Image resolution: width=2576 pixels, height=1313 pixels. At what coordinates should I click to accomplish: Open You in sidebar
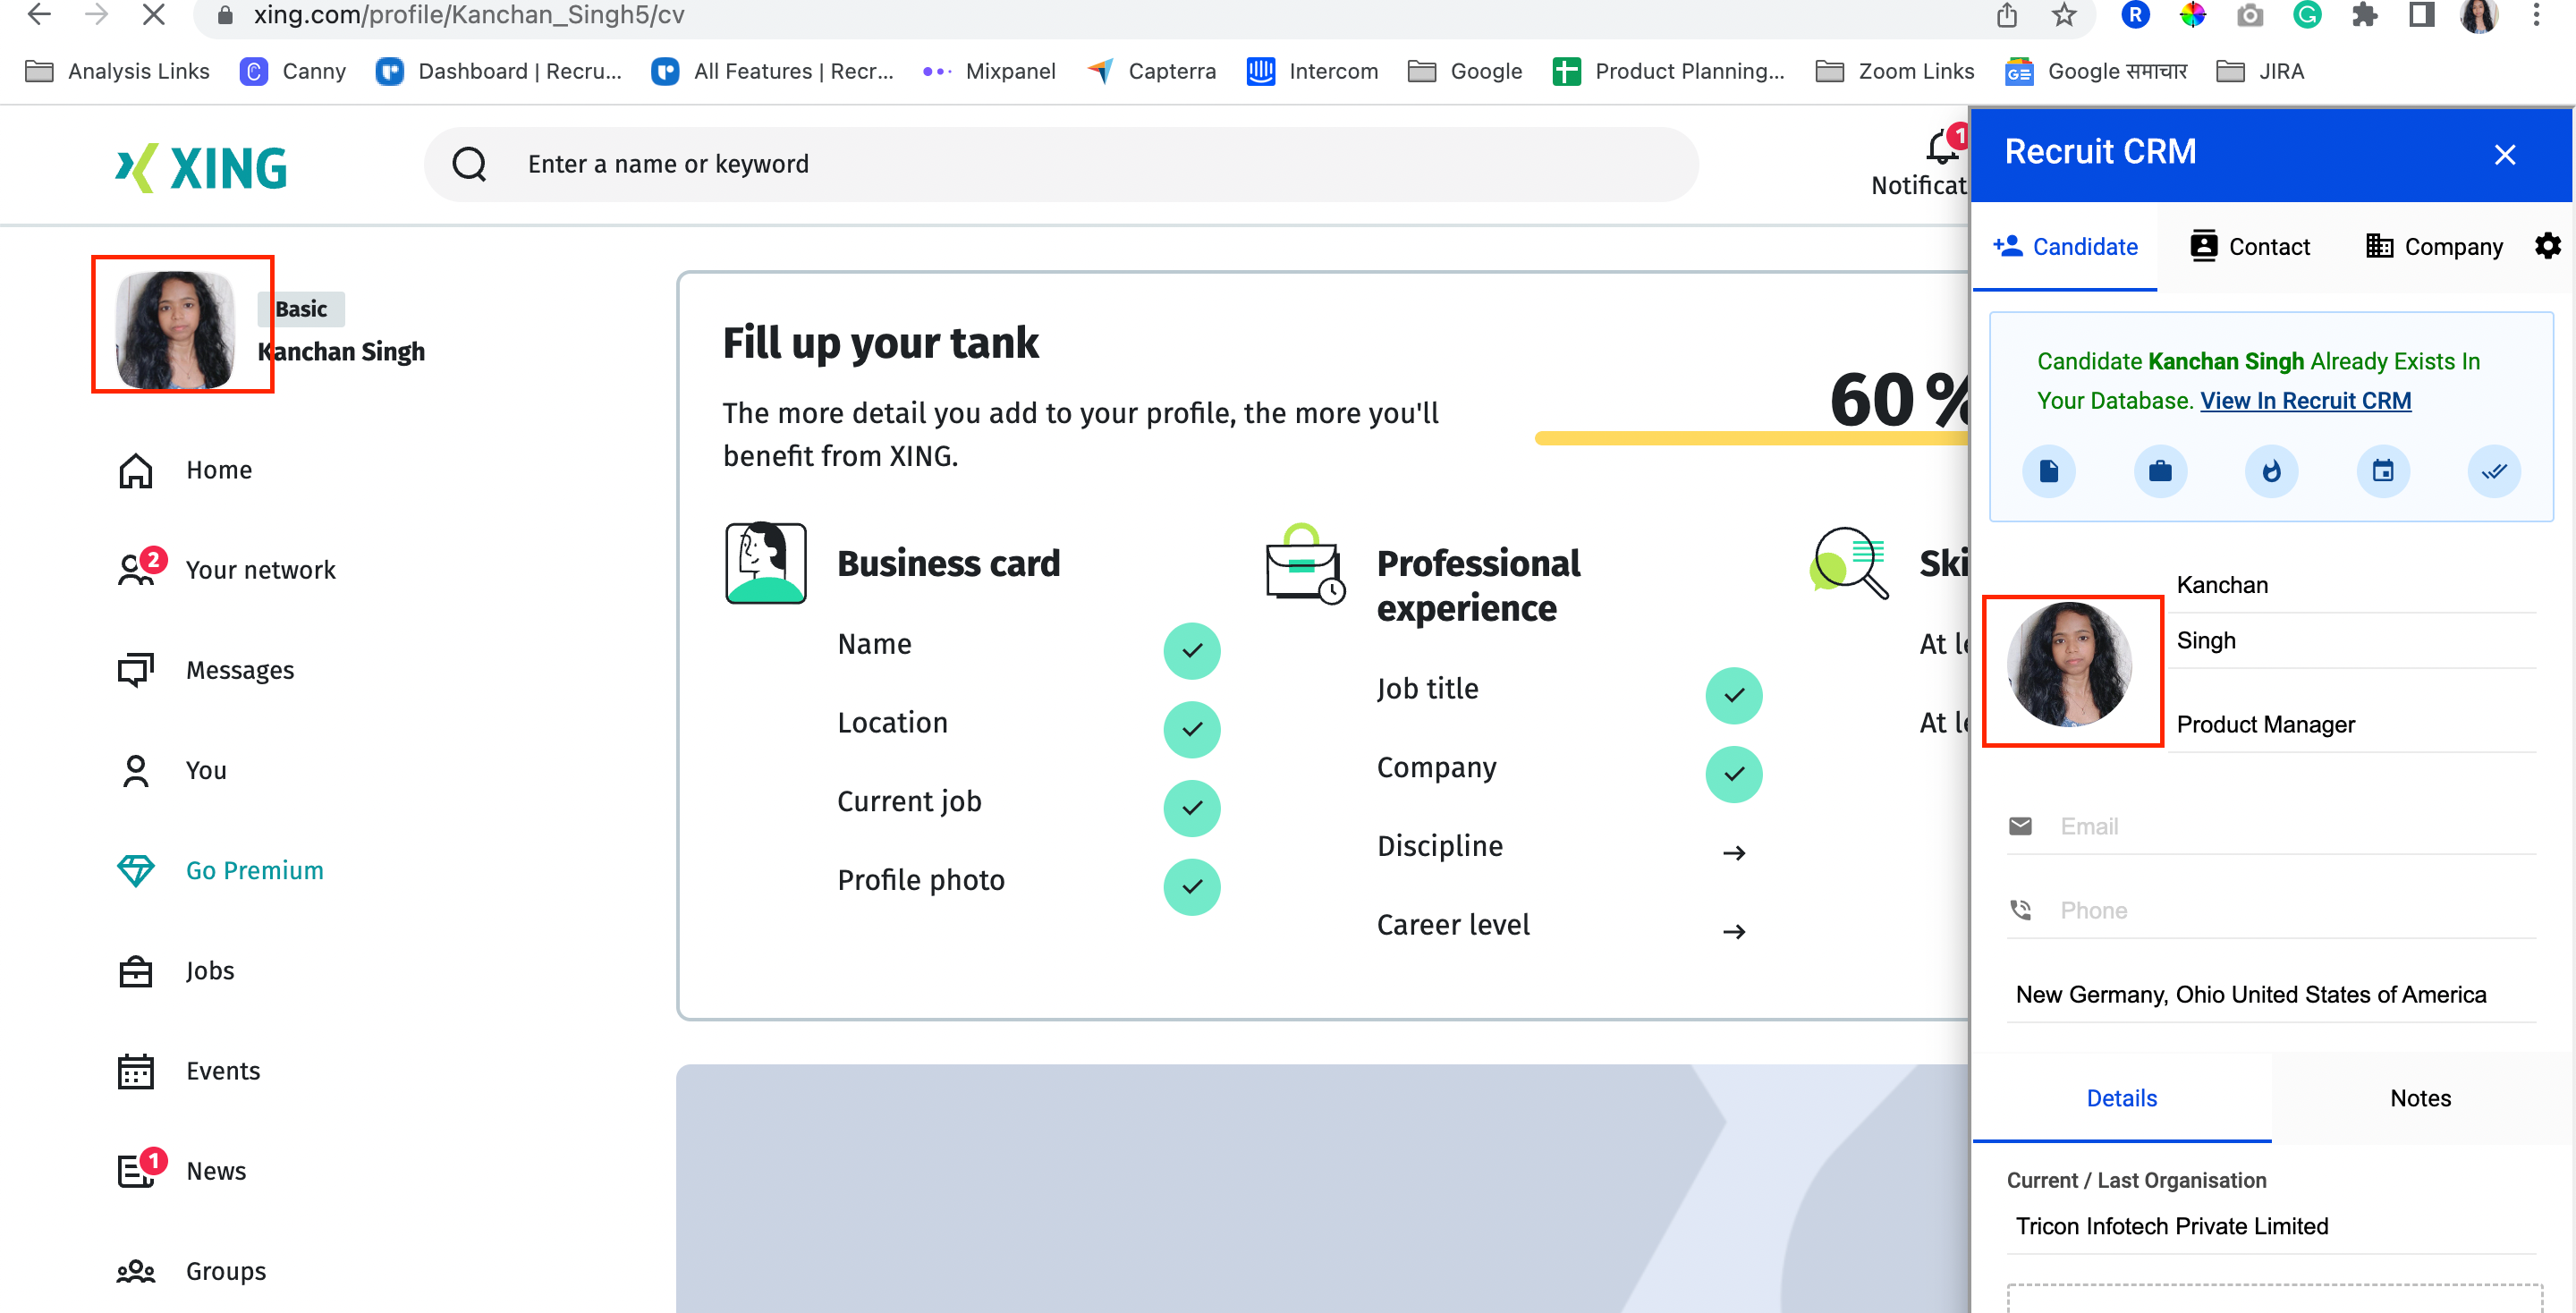click(x=172, y=770)
